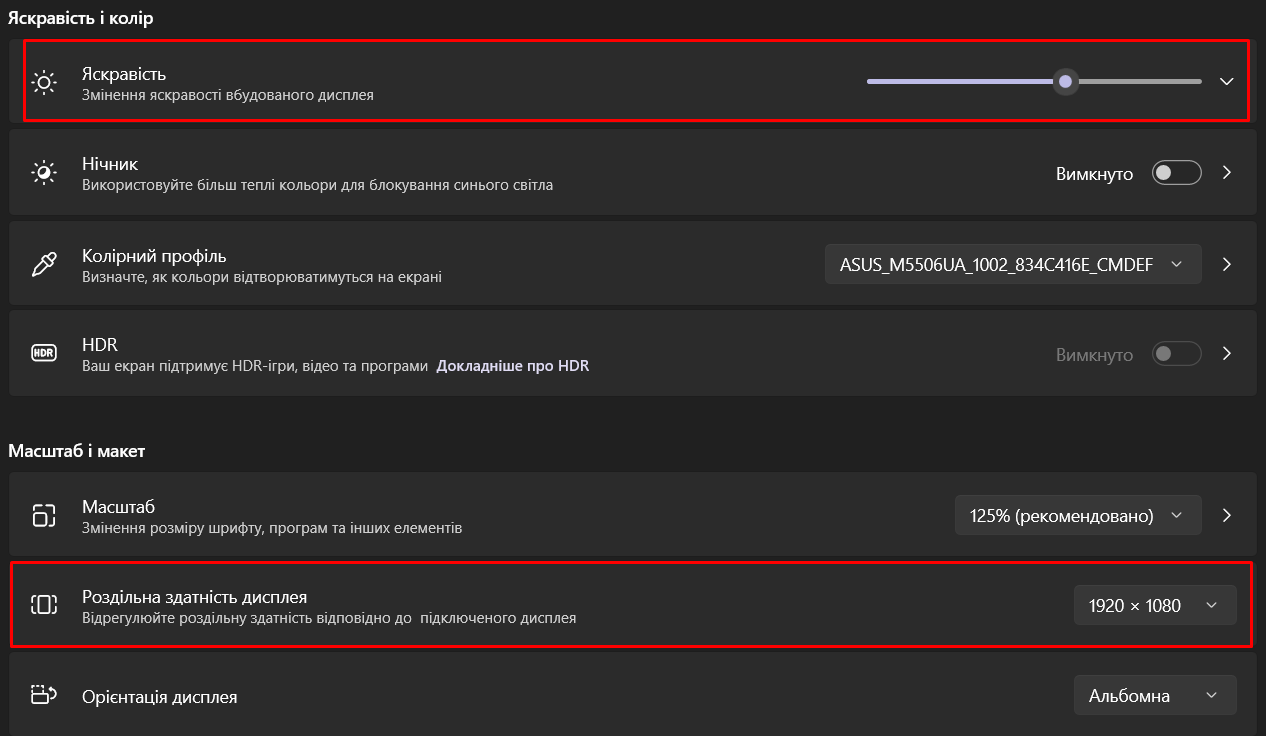Click the filled part of brightness slider
This screenshot has height=736, width=1266.
[960, 82]
